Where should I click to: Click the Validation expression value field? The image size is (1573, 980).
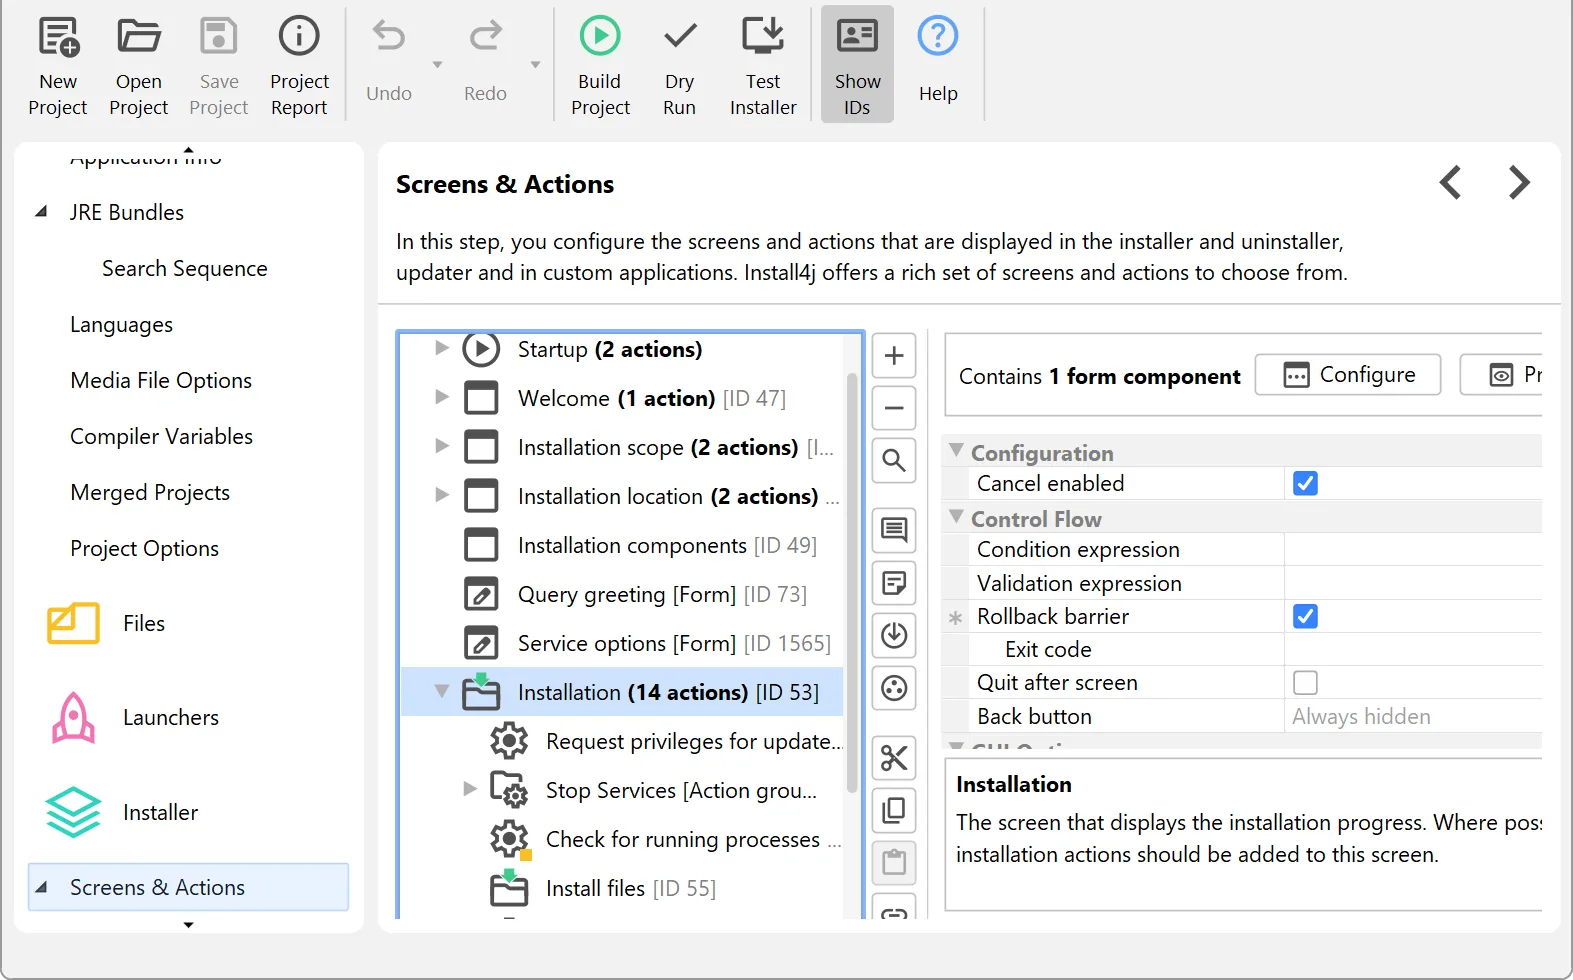(1412, 583)
